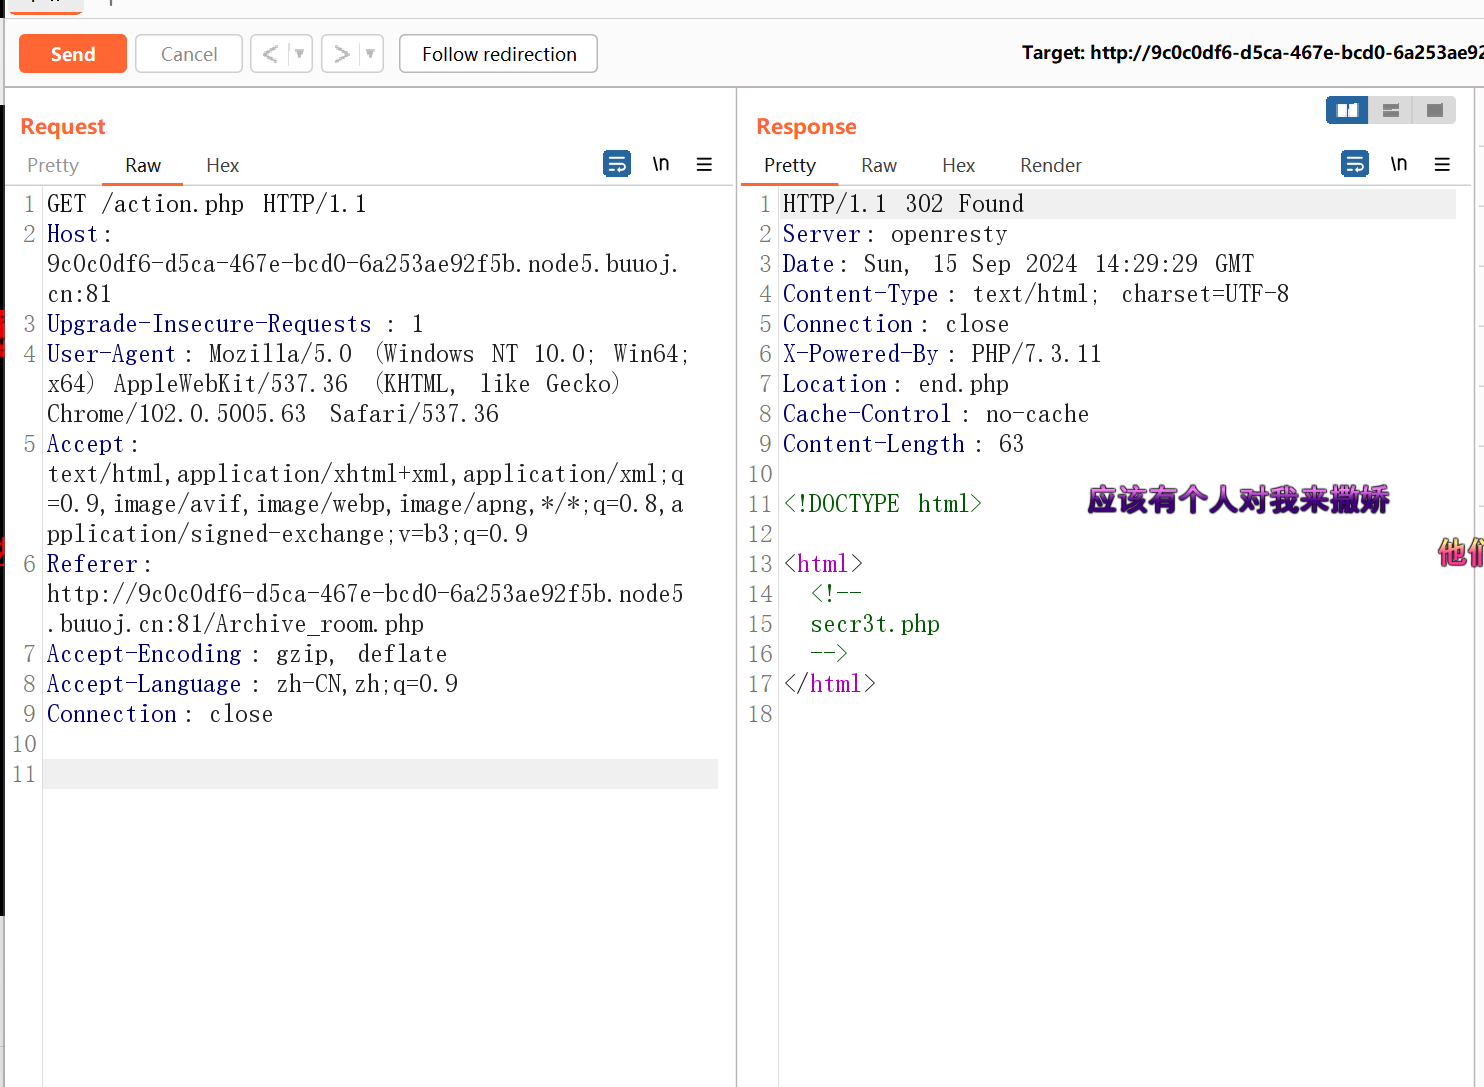The width and height of the screenshot is (1484, 1087).
Task: Select side-by-side split layout icon
Action: (x=1347, y=110)
